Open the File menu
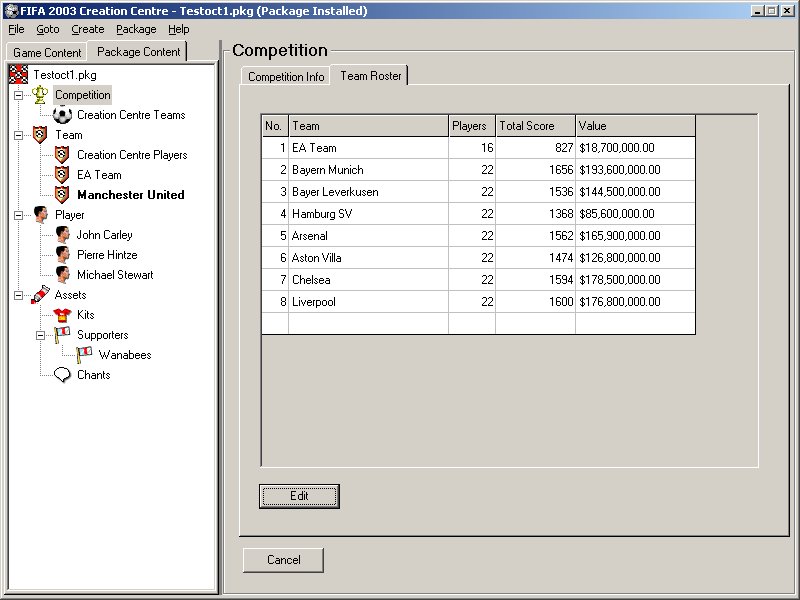 click(16, 29)
